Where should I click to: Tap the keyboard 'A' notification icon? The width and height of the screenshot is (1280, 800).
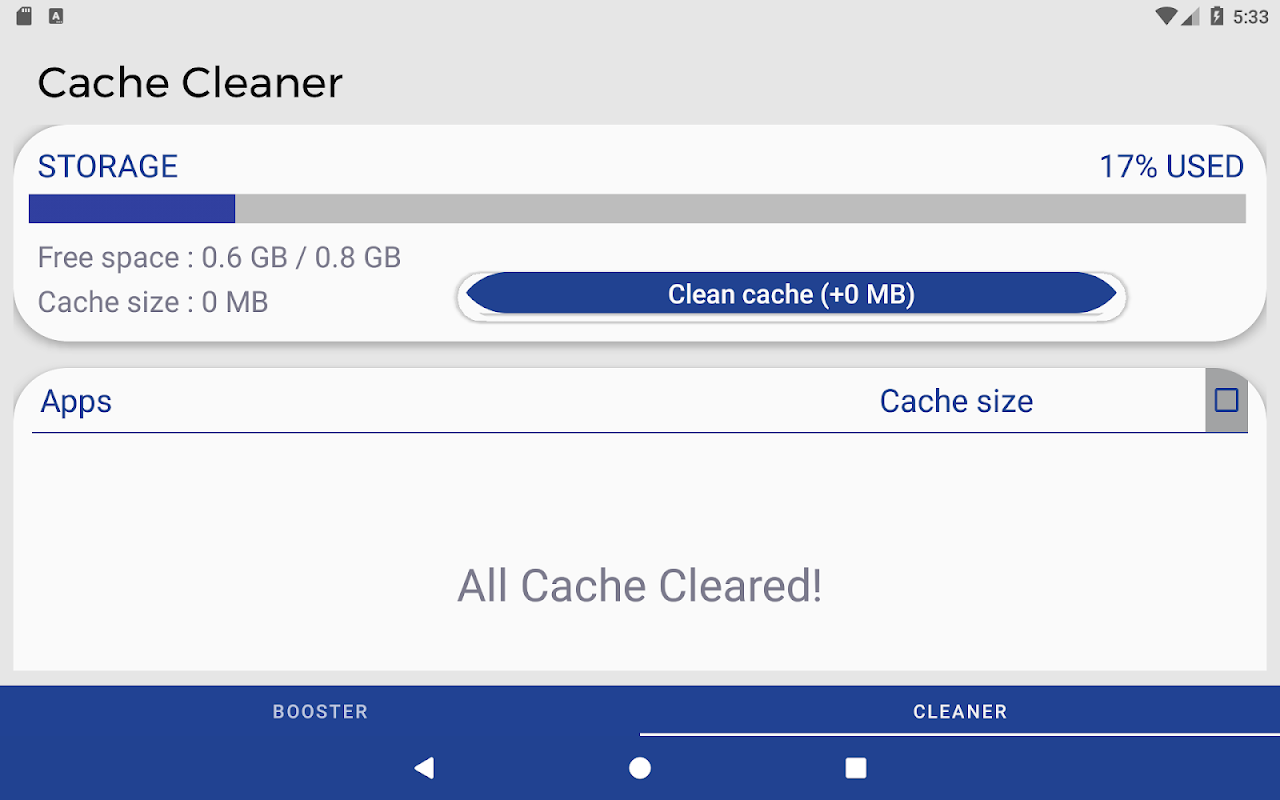56,16
